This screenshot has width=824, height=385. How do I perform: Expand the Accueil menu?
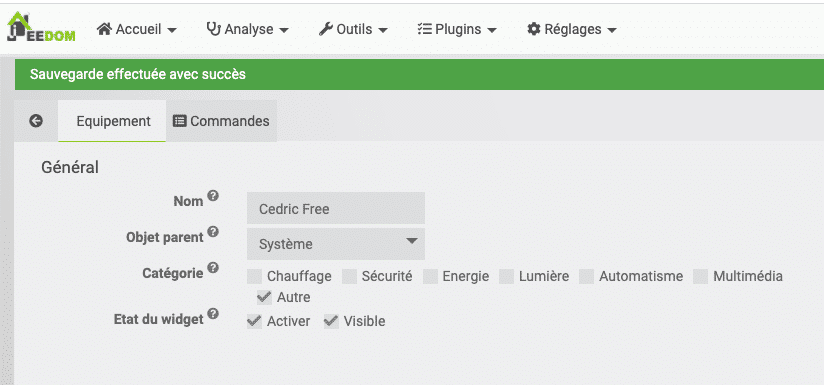click(137, 29)
